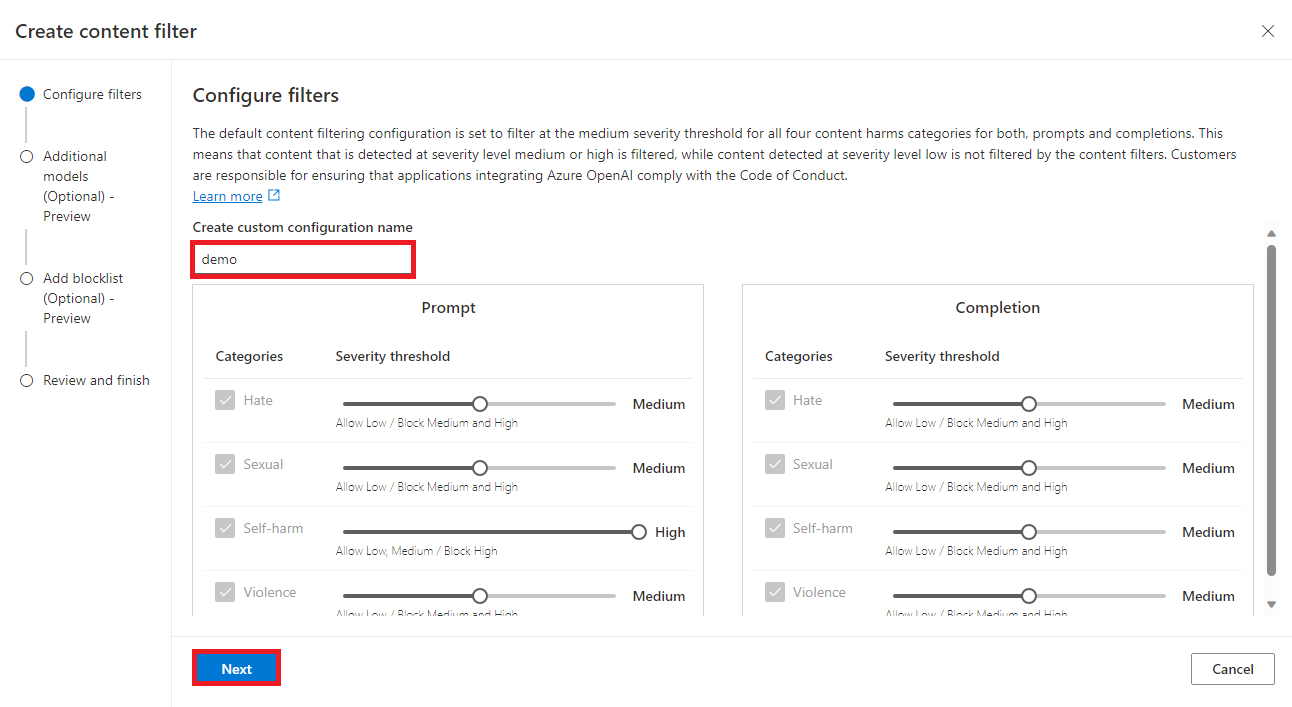This screenshot has width=1292, height=707.
Task: Click Prompt Hate 'Medium' value label
Action: coord(659,404)
